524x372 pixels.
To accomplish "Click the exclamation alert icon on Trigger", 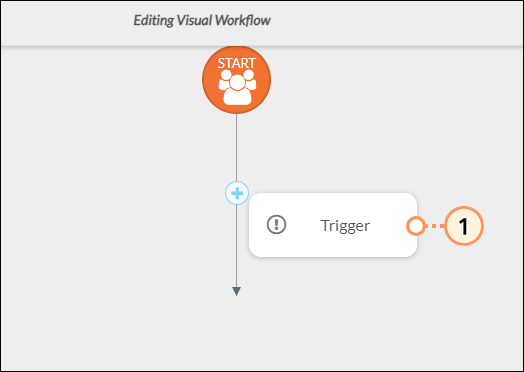I will click(276, 225).
